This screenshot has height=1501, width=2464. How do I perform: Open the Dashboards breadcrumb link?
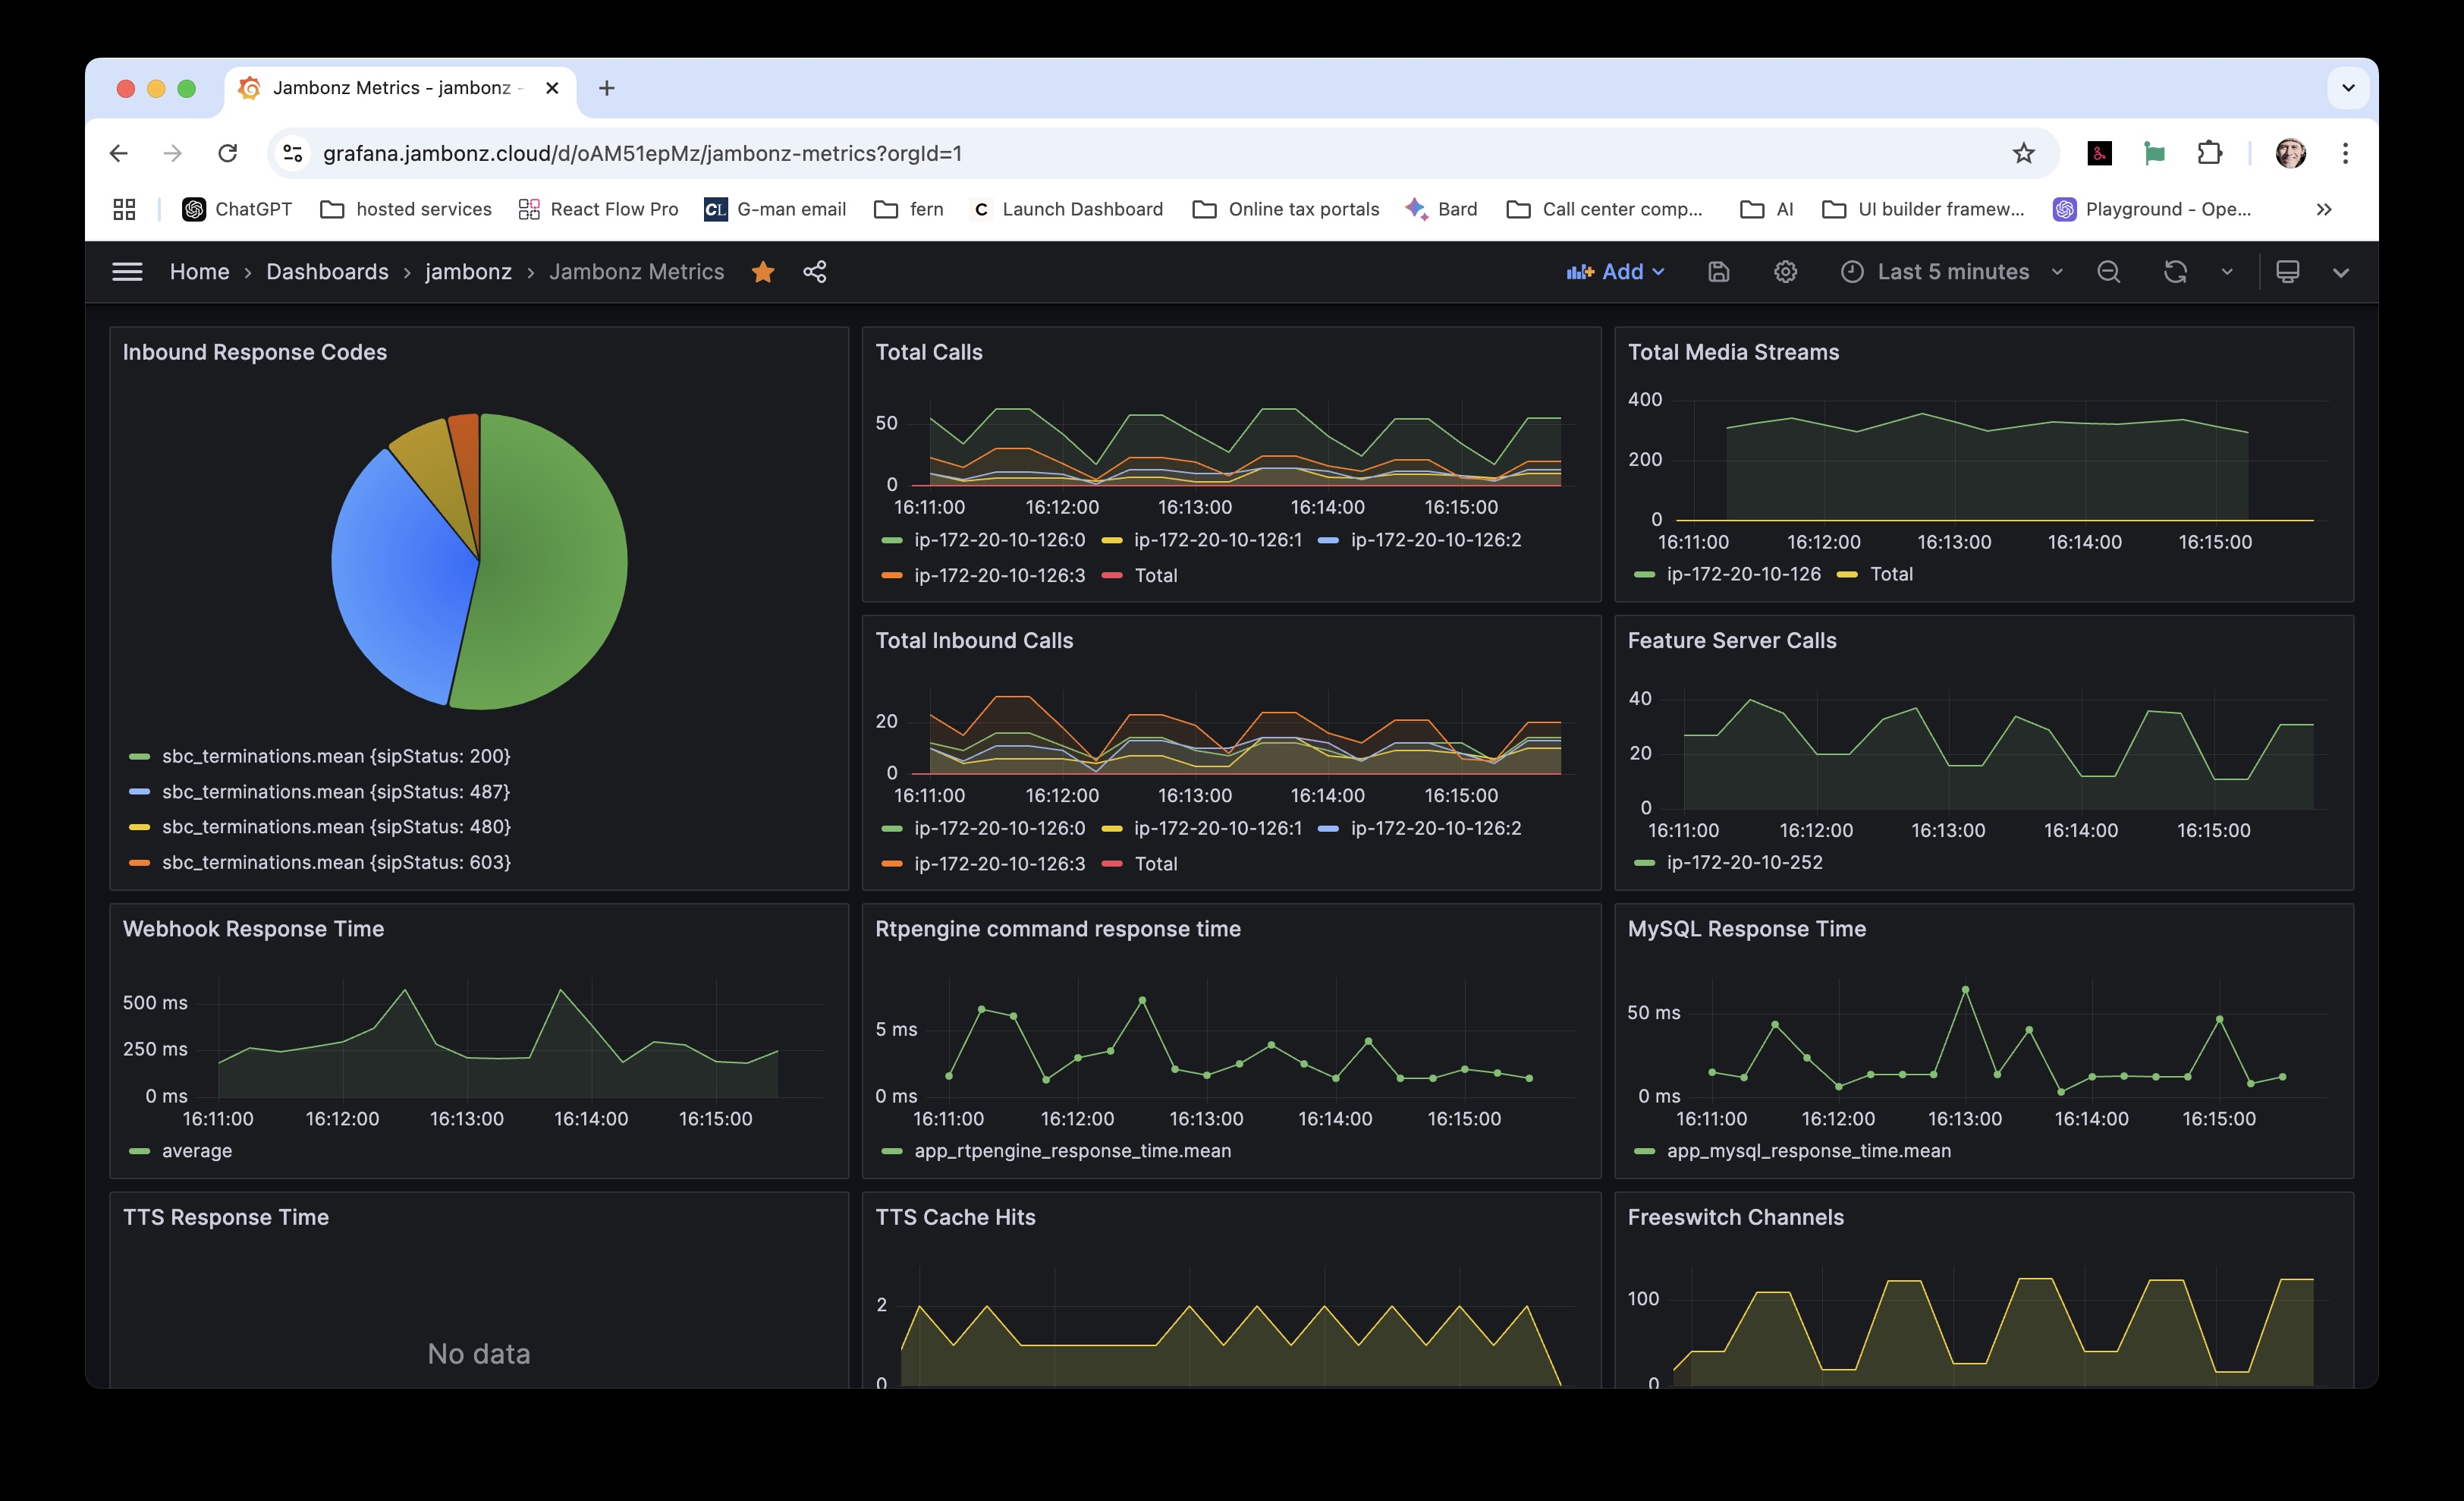point(327,271)
